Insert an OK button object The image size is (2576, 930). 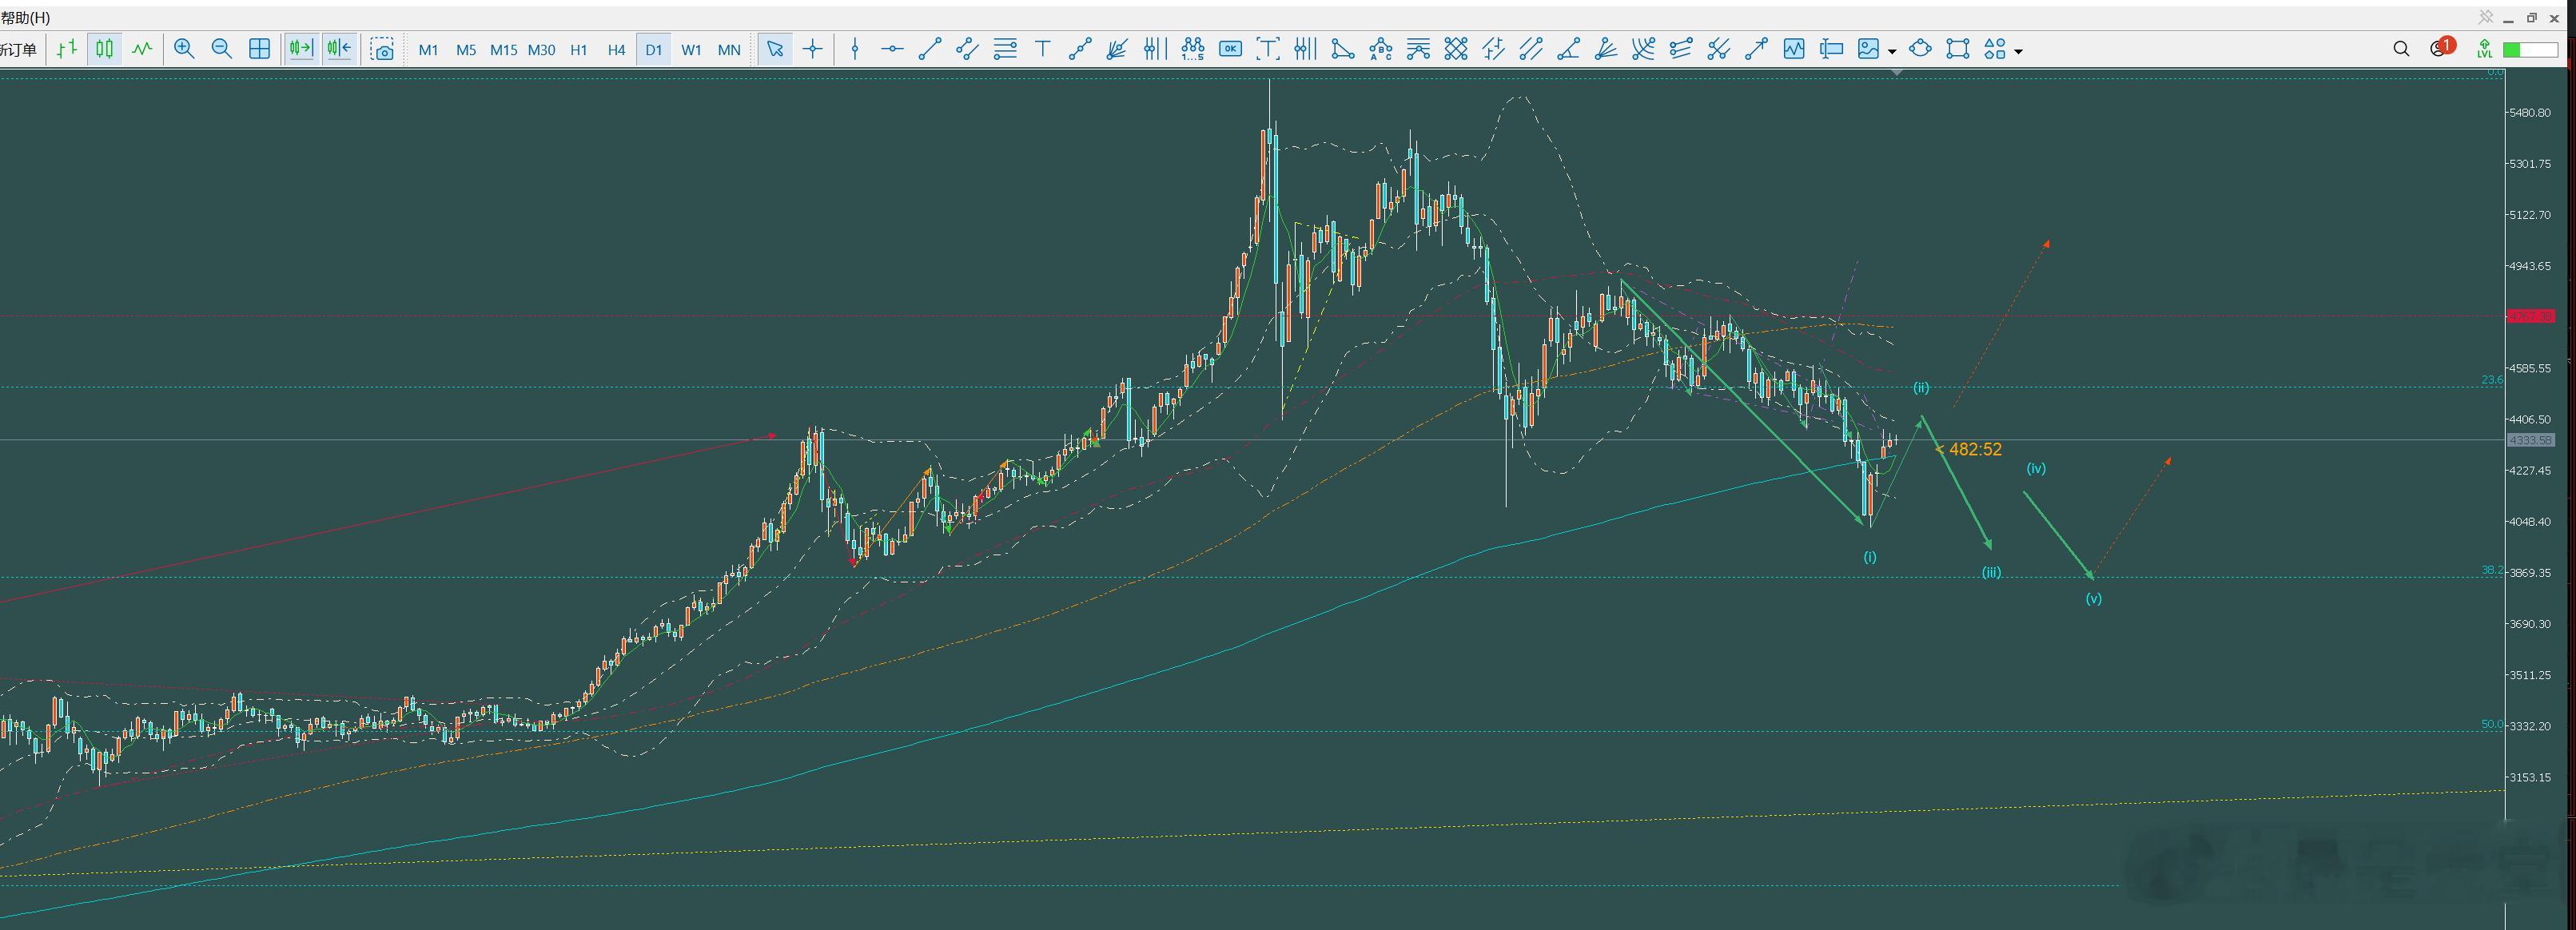(x=1231, y=49)
